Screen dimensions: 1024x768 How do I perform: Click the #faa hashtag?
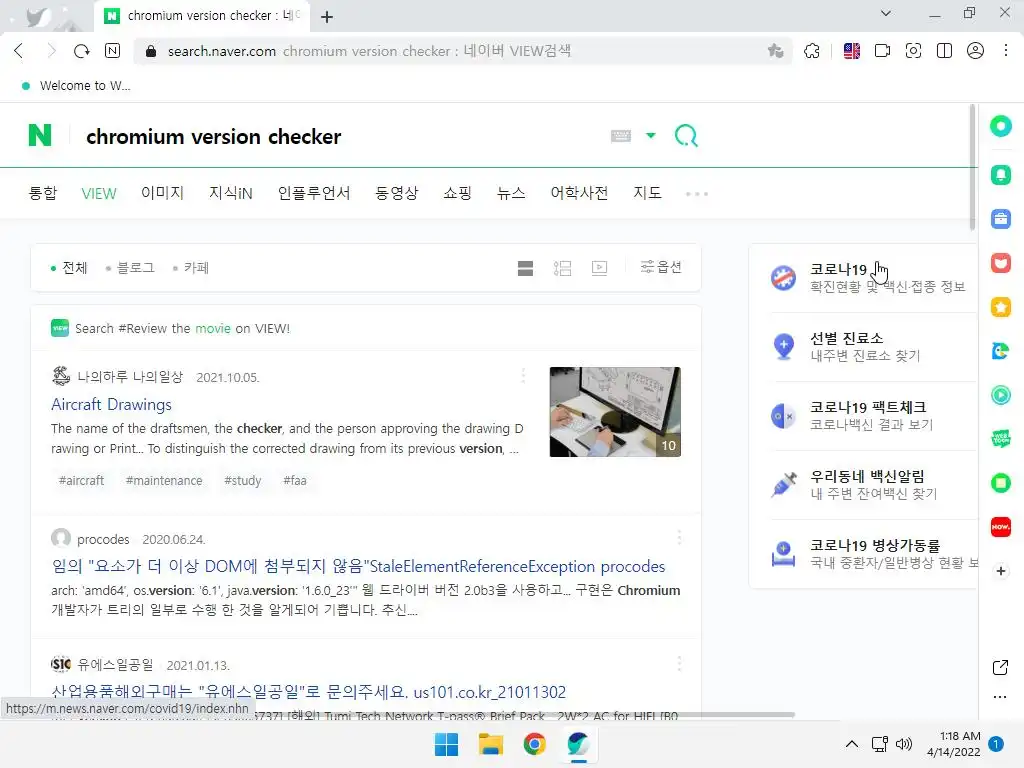tap(295, 481)
